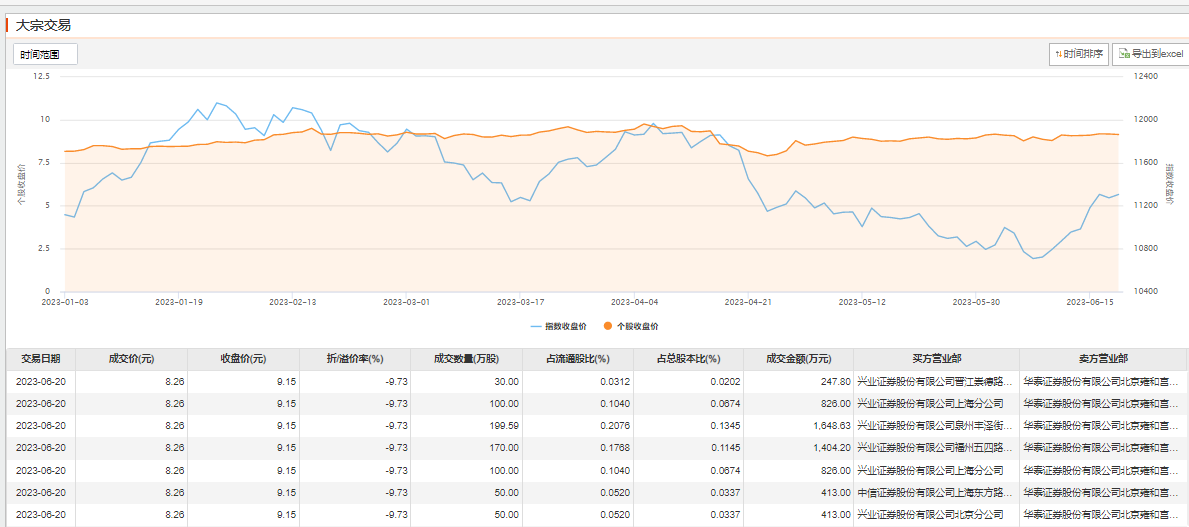This screenshot has height=527, width=1189.
Task: Sort by 成交金额(万元) column header
Action: 798,359
